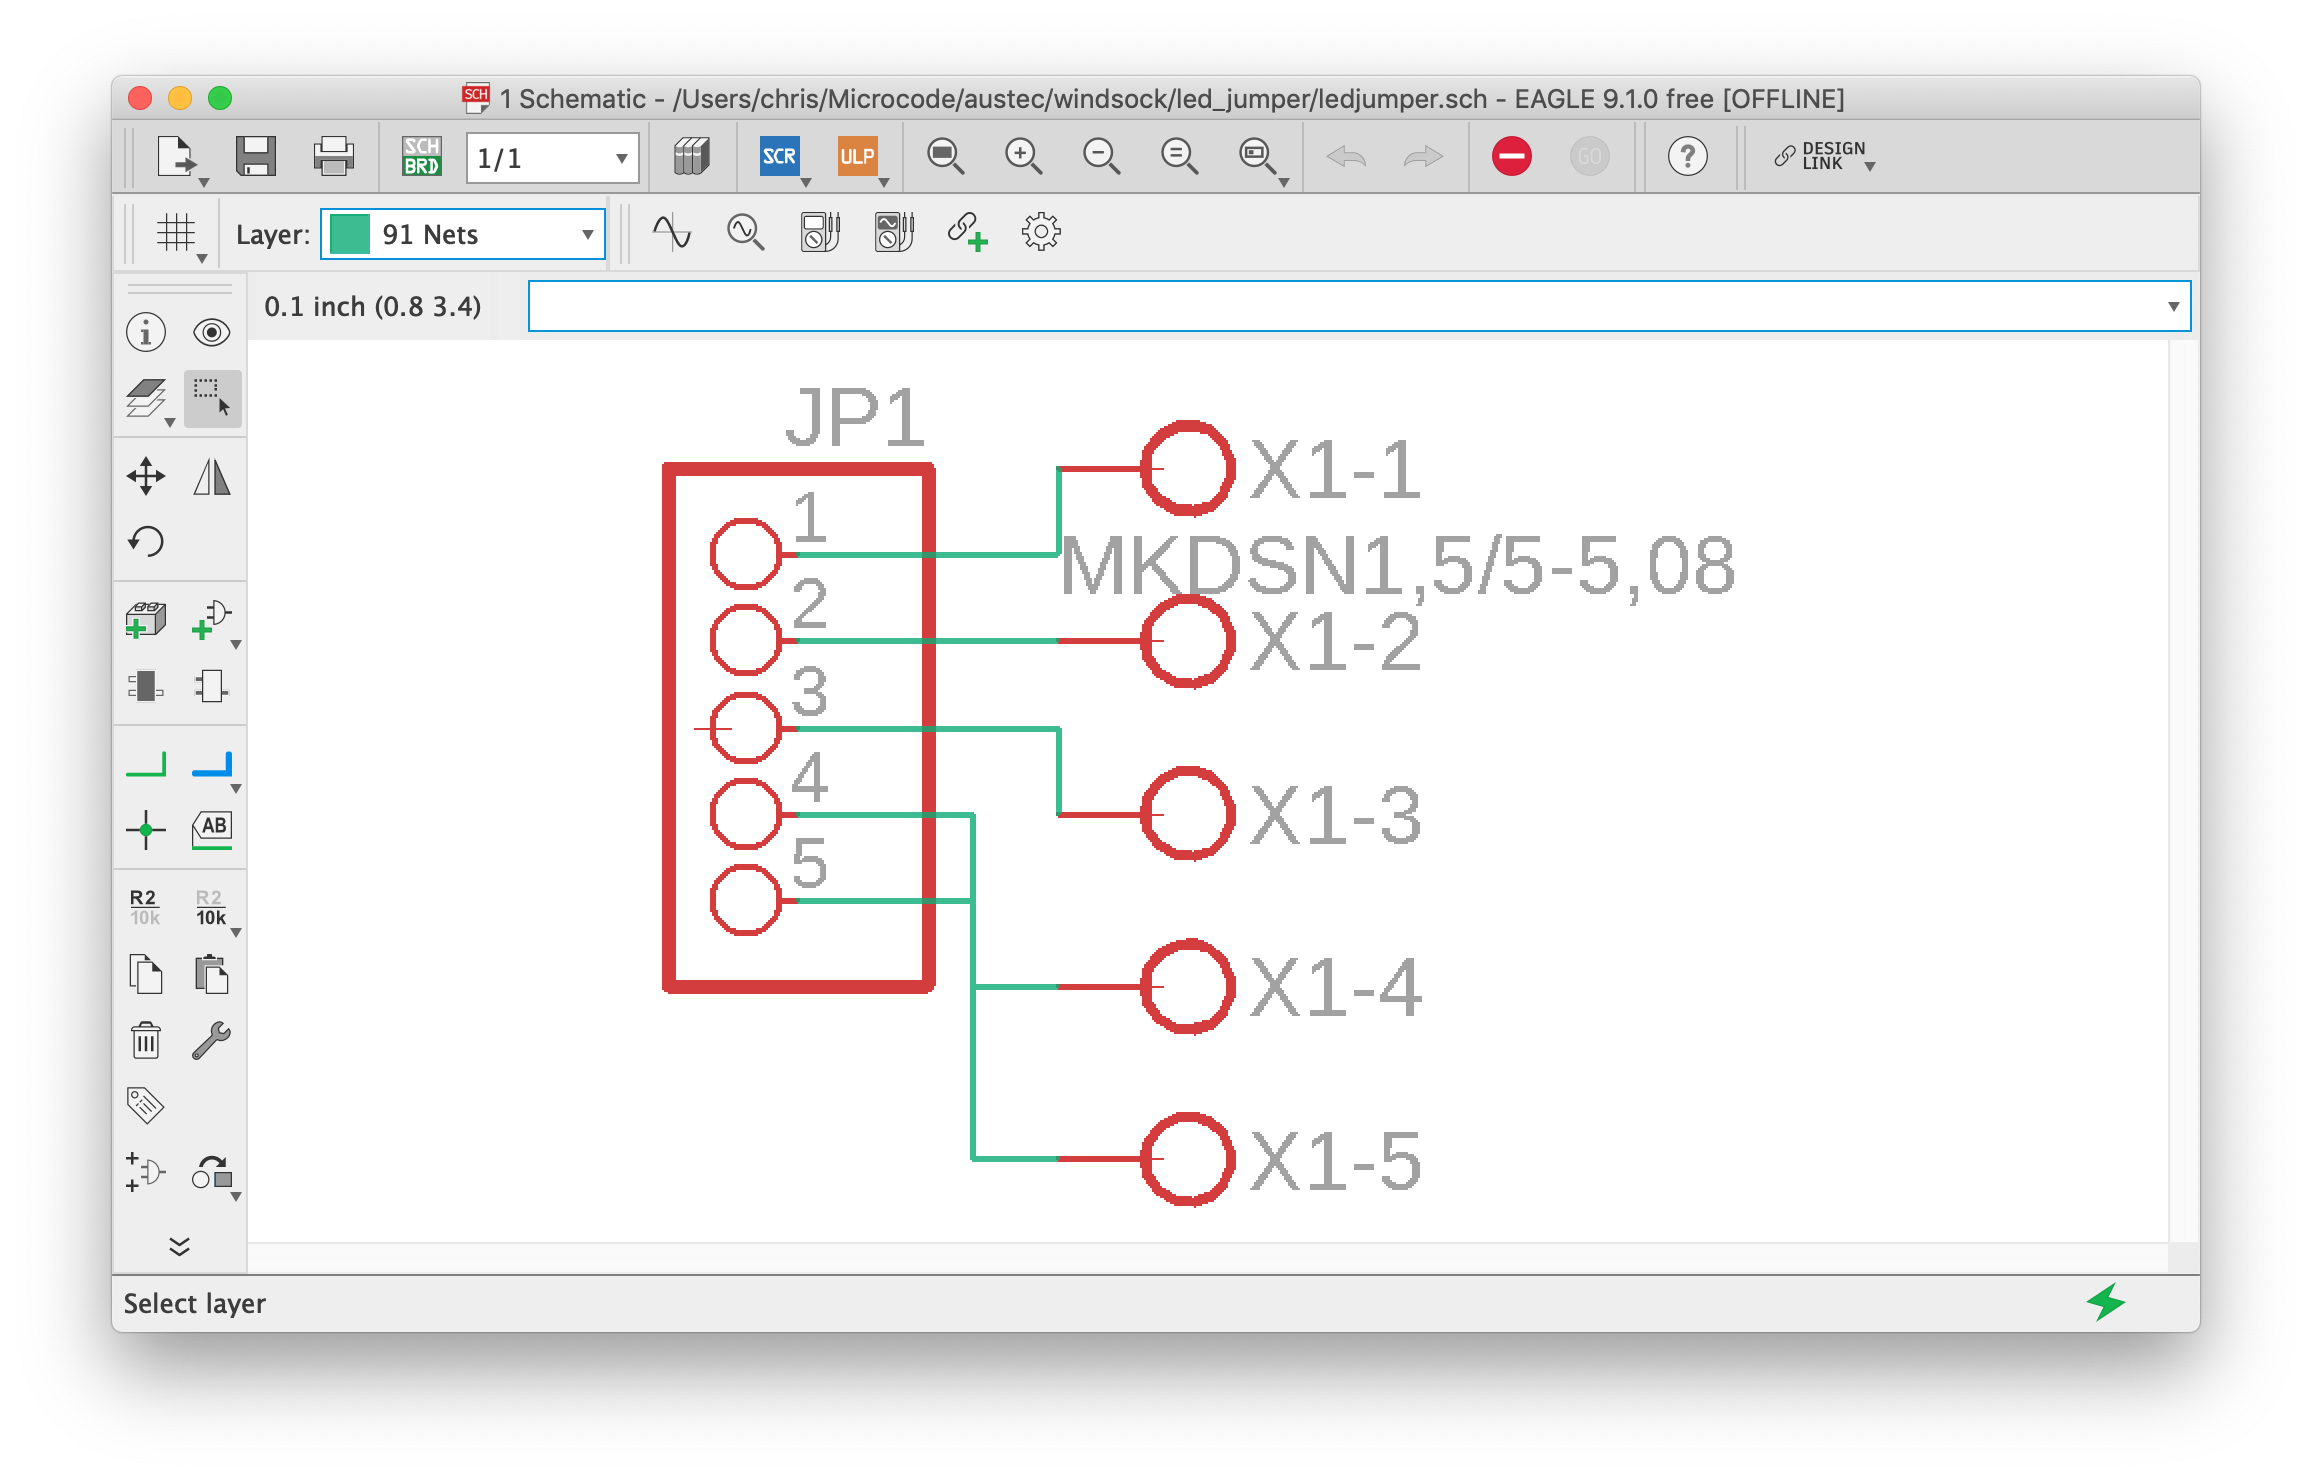Image resolution: width=2312 pixels, height=1480 pixels.
Task: Click the Save floppy disk icon
Action: coord(255,157)
